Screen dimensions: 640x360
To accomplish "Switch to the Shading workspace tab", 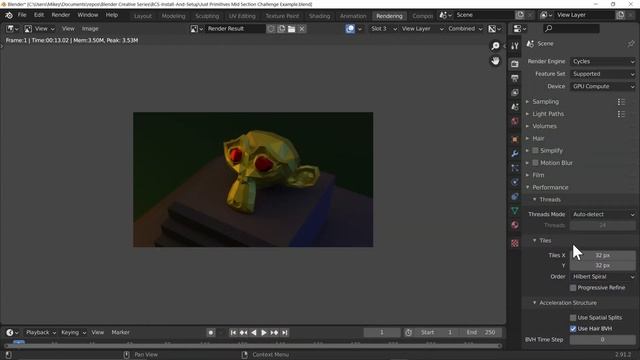I will coord(319,16).
